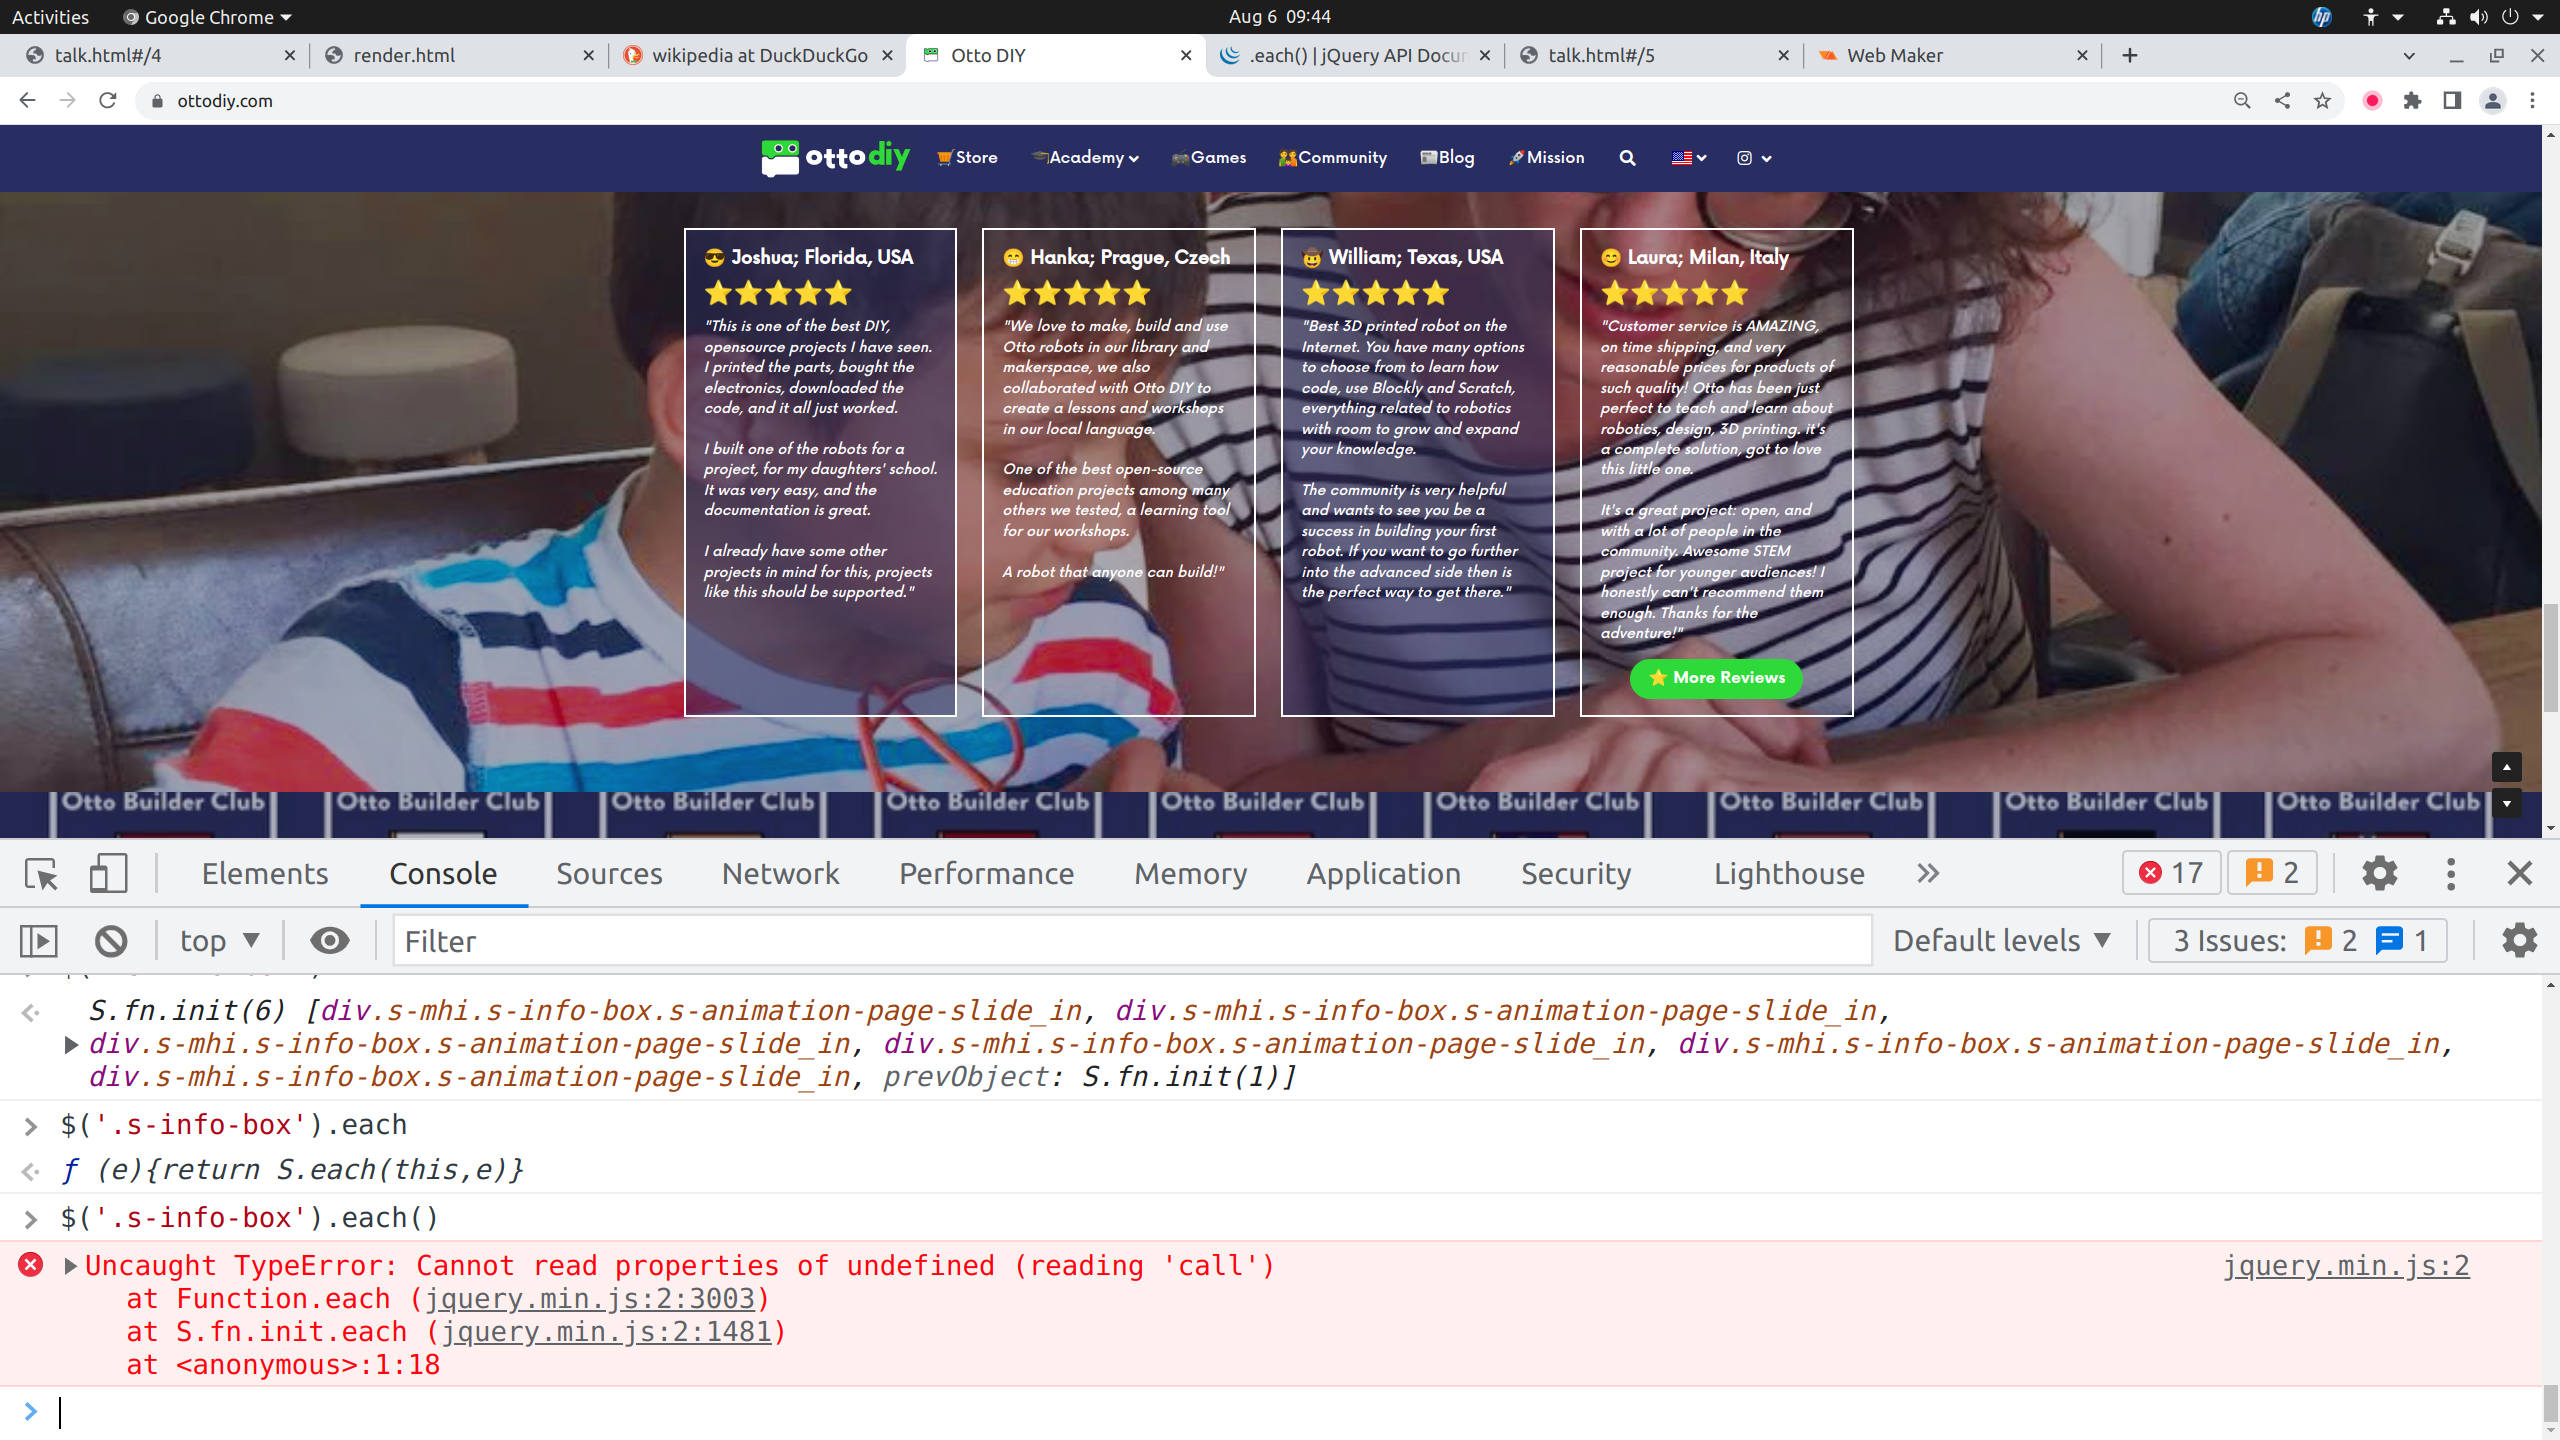Click the search icon in Otto navbar
The image size is (2560, 1440).
pos(1627,158)
